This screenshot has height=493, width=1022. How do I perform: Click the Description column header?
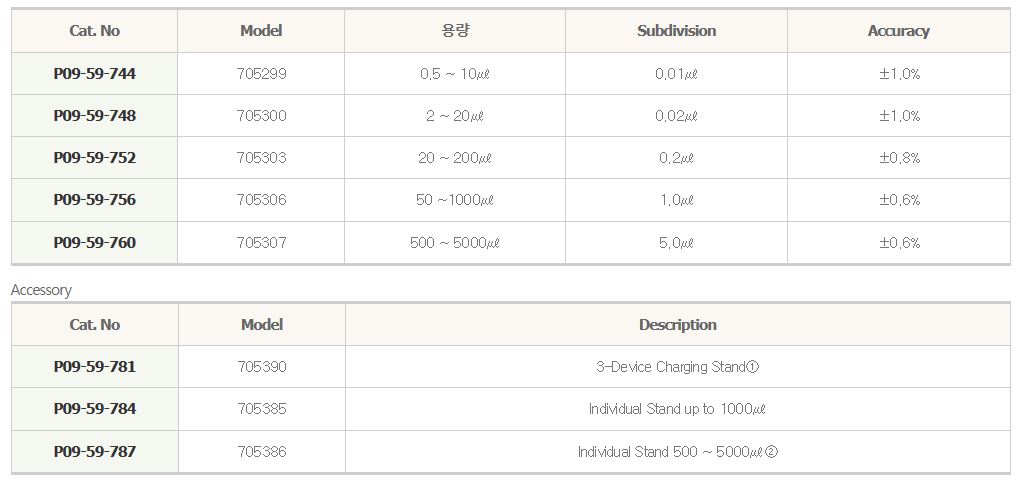tap(678, 325)
